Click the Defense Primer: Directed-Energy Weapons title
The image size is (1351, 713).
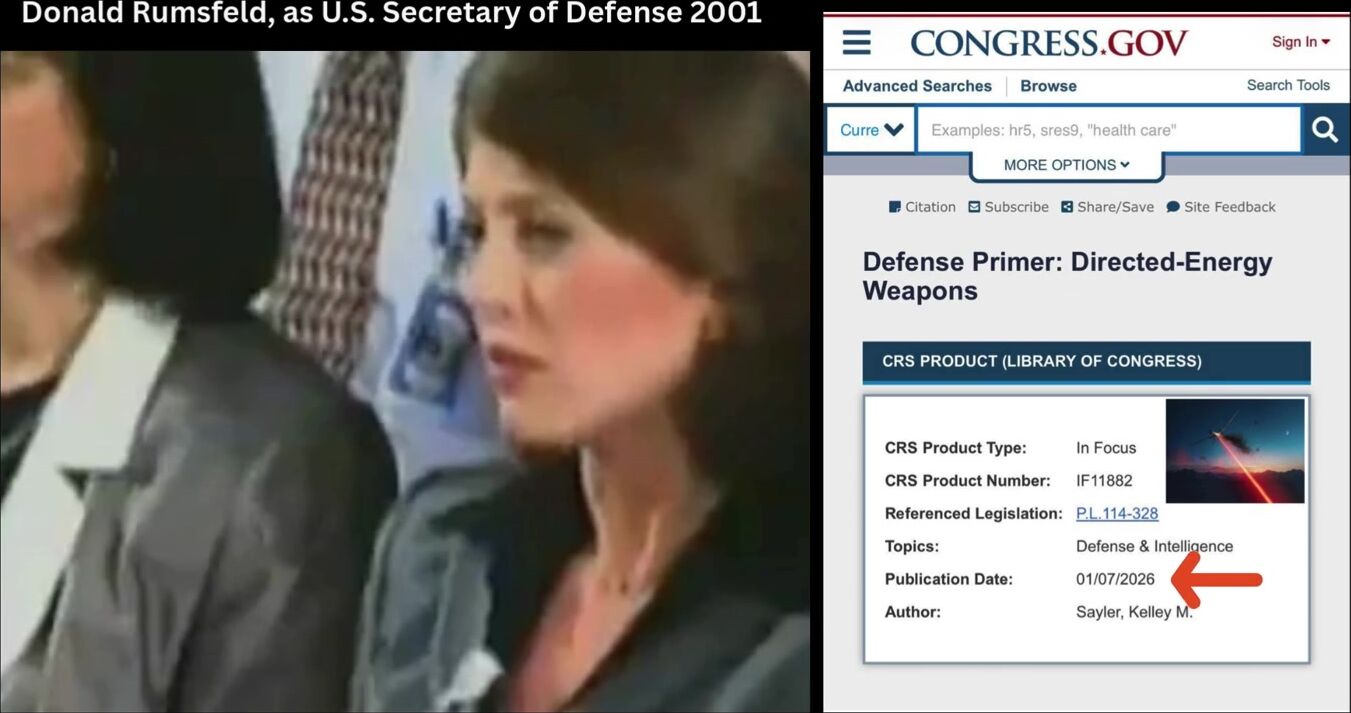tap(1067, 276)
